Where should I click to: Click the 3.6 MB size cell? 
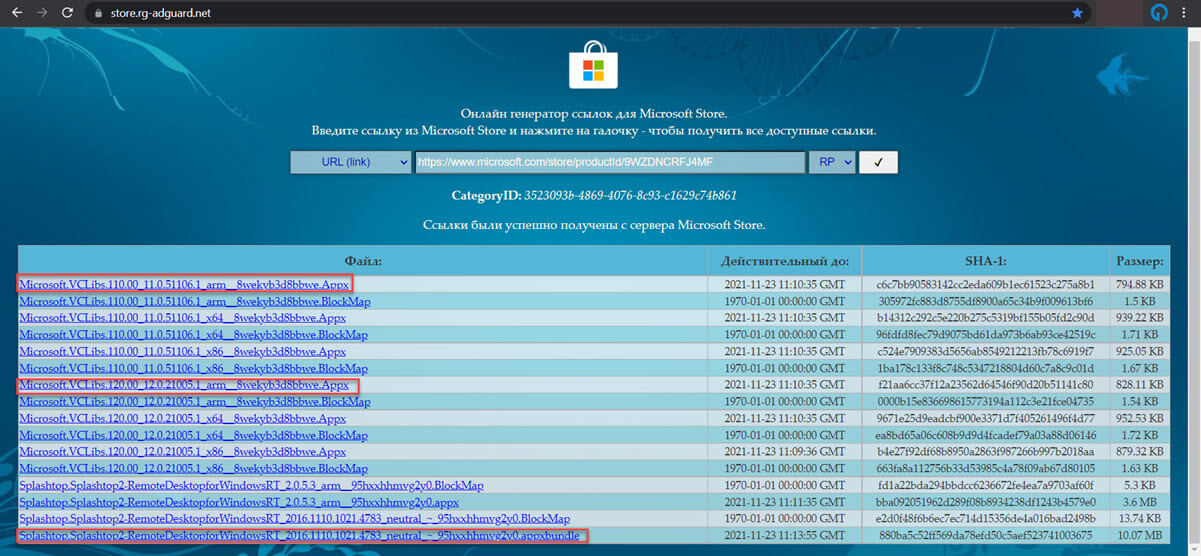[1141, 503]
